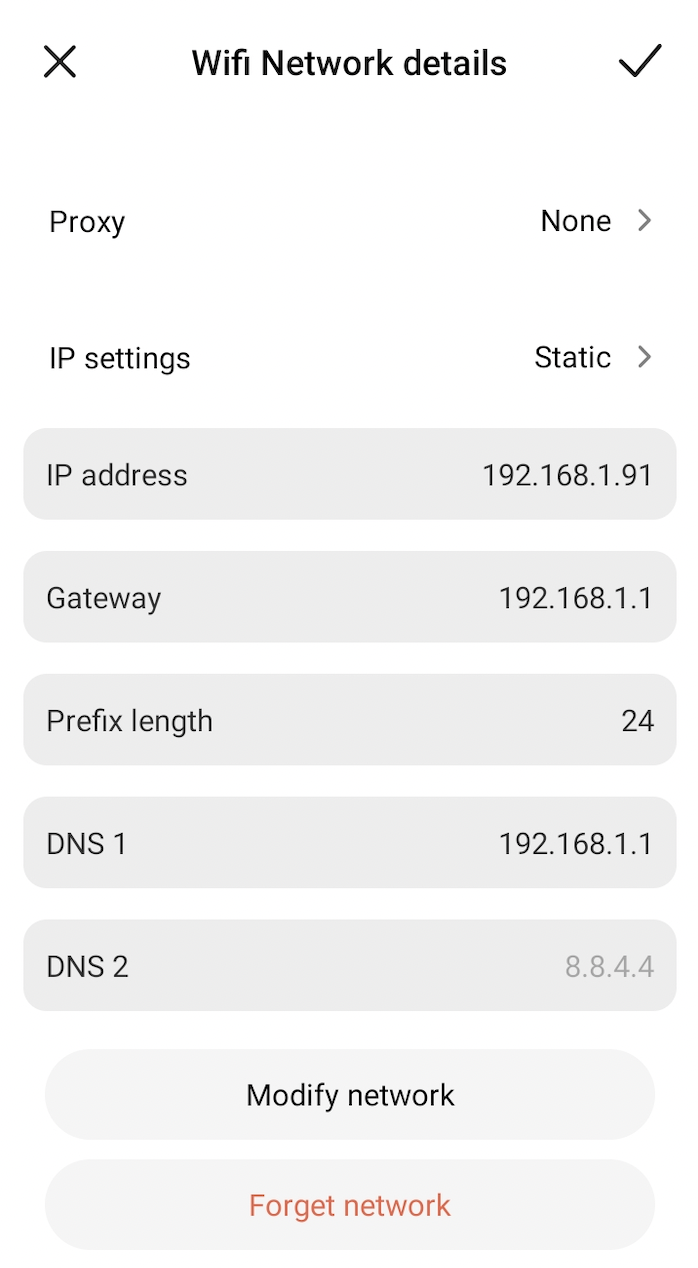Confirm changes with the checkmark icon

pyautogui.click(x=639, y=62)
